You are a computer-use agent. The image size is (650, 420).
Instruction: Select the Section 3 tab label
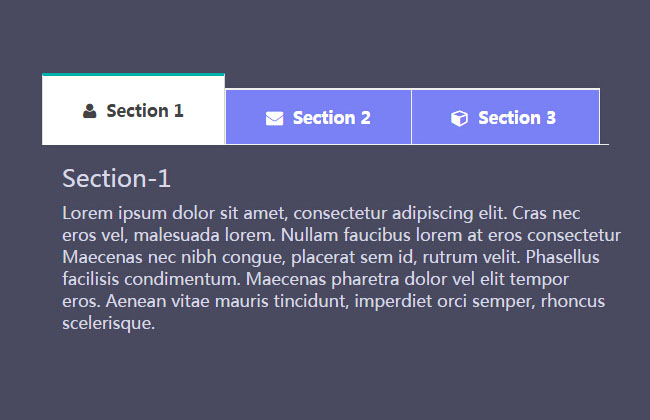click(x=517, y=118)
